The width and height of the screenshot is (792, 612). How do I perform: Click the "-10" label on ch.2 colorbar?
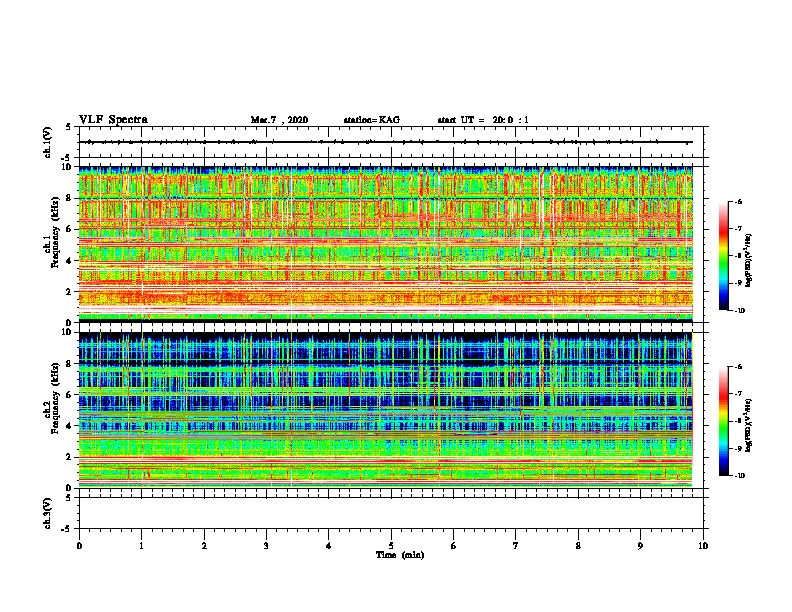739,476
